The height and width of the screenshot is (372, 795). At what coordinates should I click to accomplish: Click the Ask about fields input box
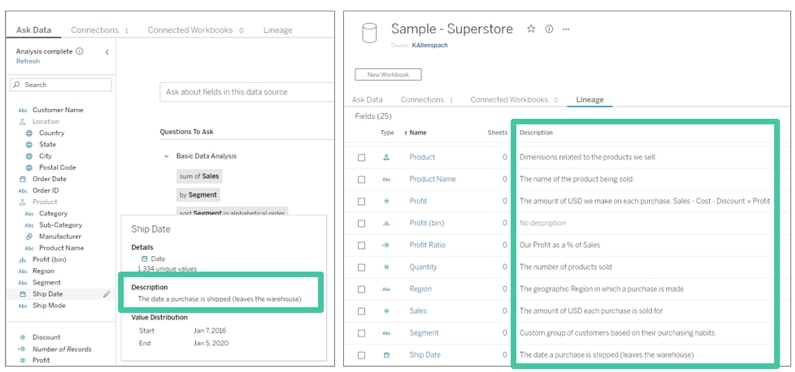click(x=246, y=92)
